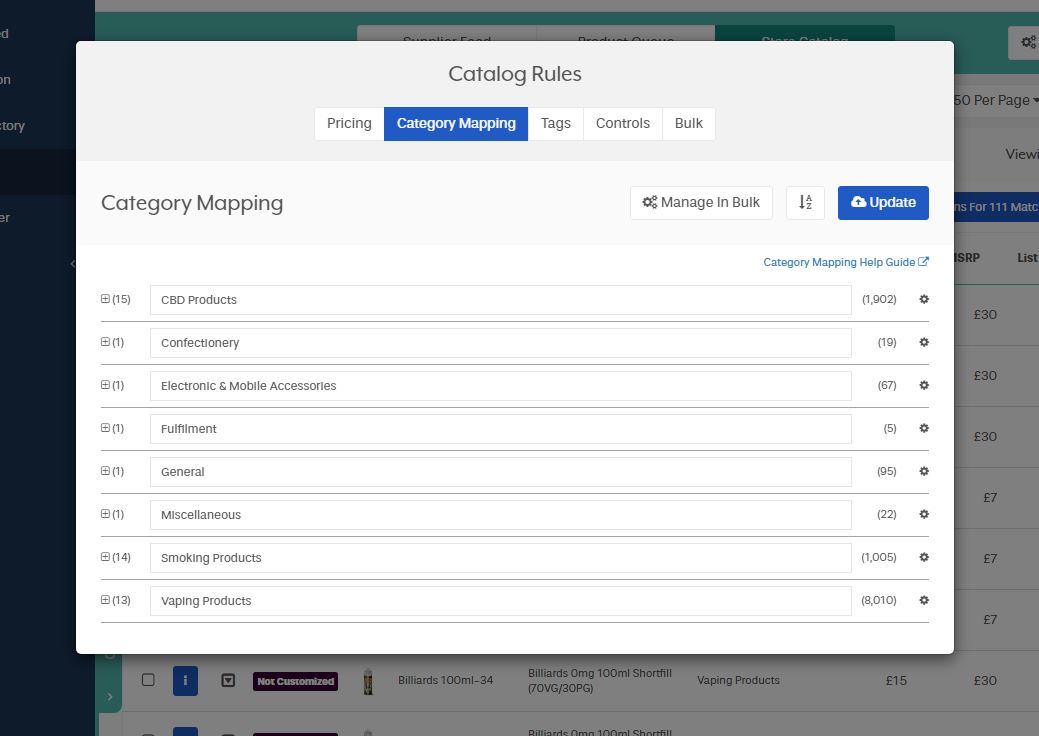Screen dimensions: 1039x736
Task: Open settings gear for CBD Products
Action: pyautogui.click(x=924, y=299)
